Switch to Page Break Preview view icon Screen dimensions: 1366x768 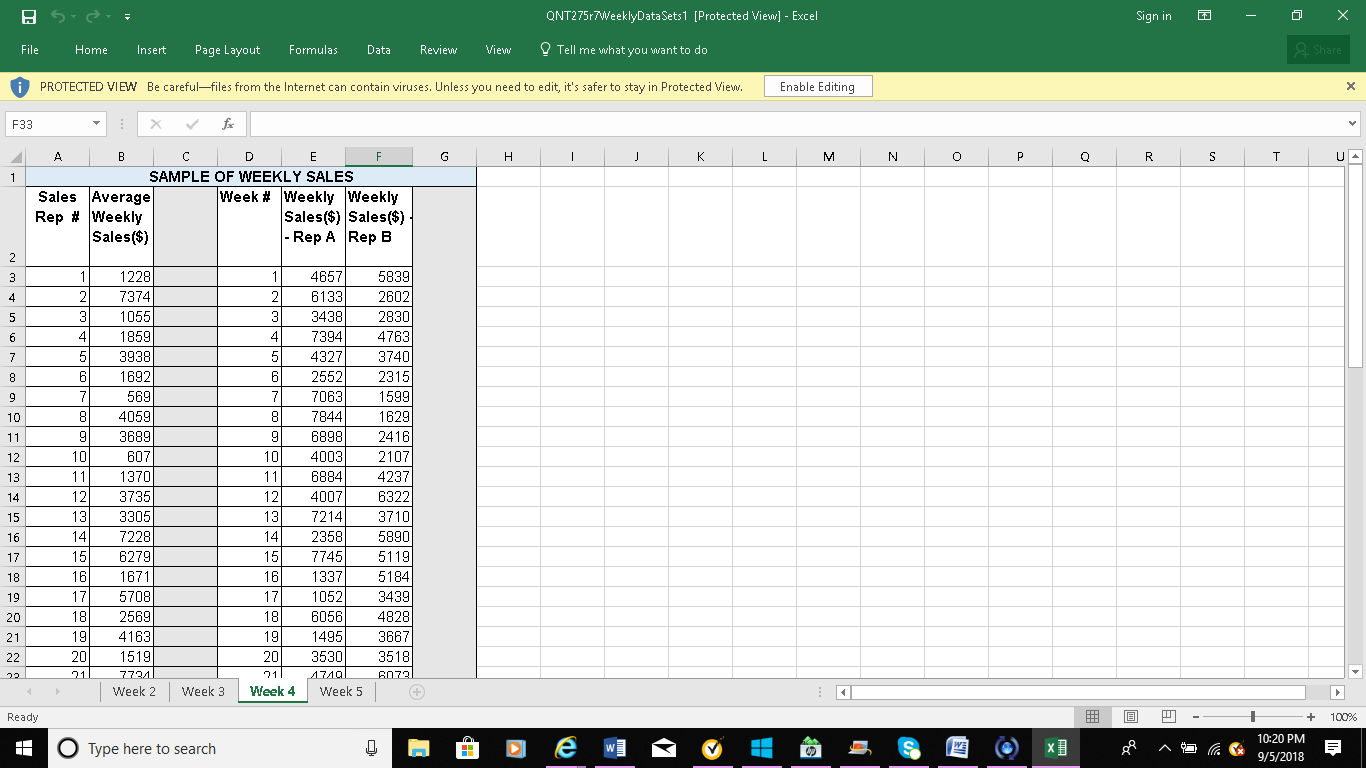click(1167, 717)
